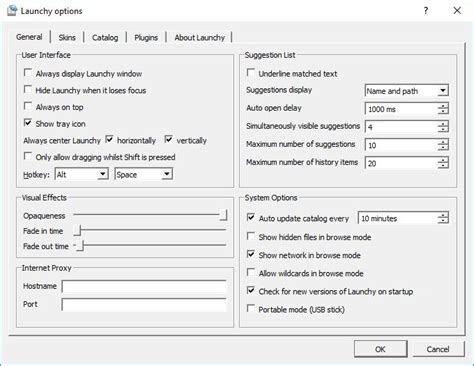474x366 pixels.
Task: Uncheck Show network in browse mode
Action: pos(251,254)
